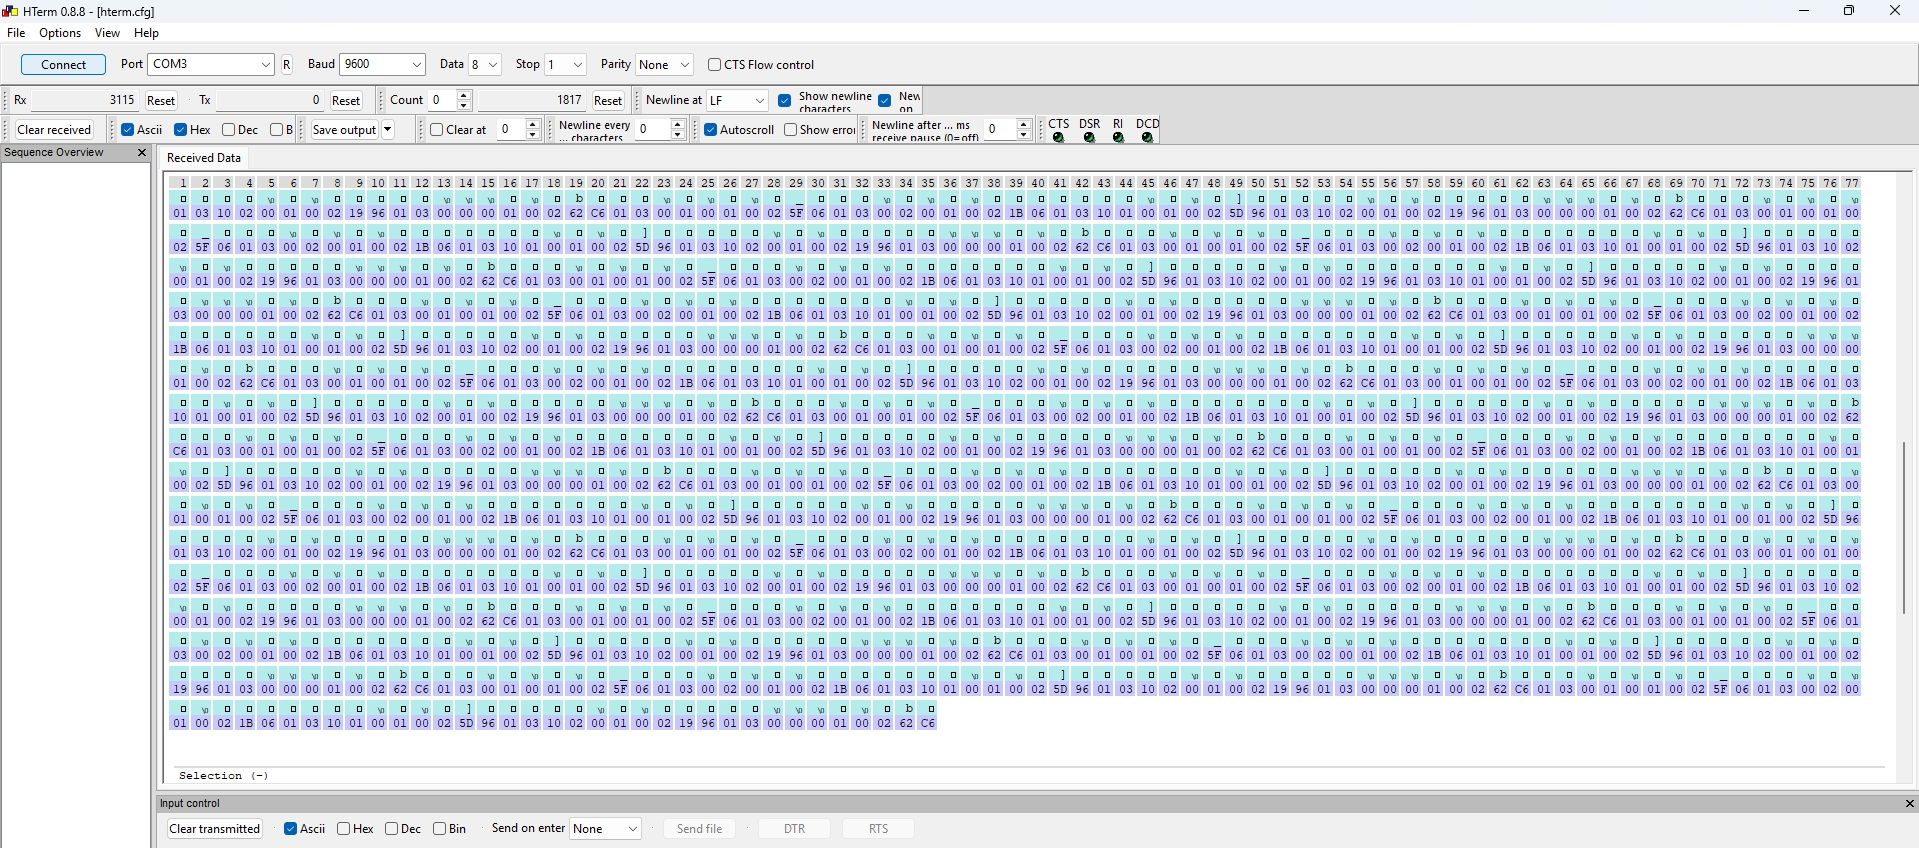The height and width of the screenshot is (848, 1919).
Task: Reset the Count counter showing 1817
Action: pyautogui.click(x=608, y=101)
